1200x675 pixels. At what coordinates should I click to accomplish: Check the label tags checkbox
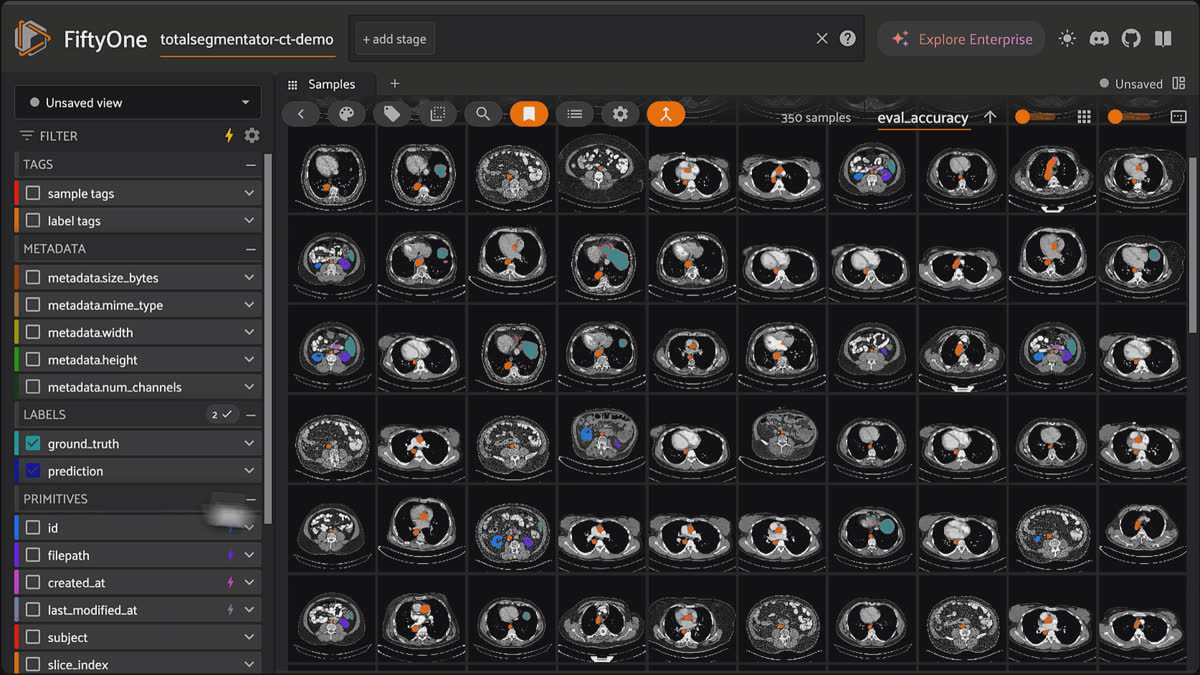pyautogui.click(x=33, y=221)
